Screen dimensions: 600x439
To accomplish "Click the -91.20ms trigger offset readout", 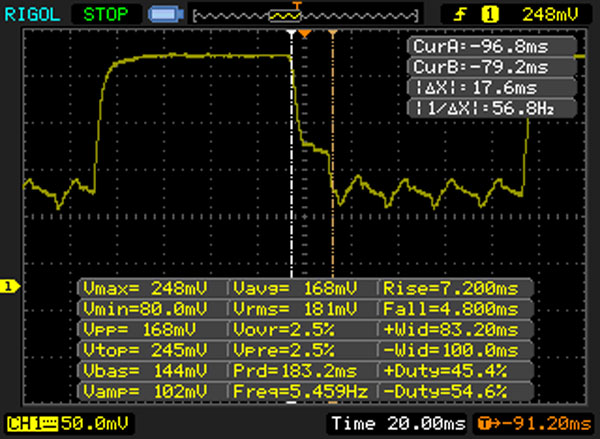I will [x=535, y=424].
